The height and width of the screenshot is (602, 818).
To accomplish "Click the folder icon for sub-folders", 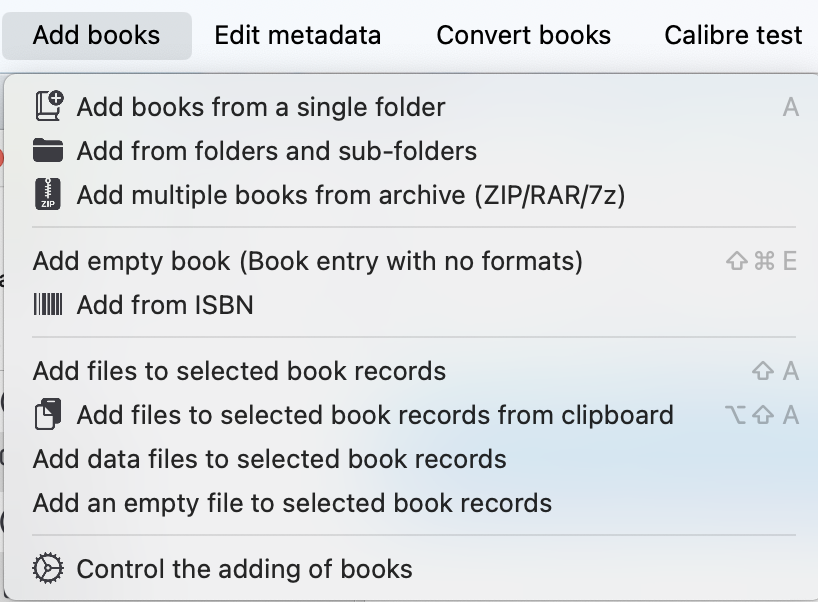I will 48,151.
